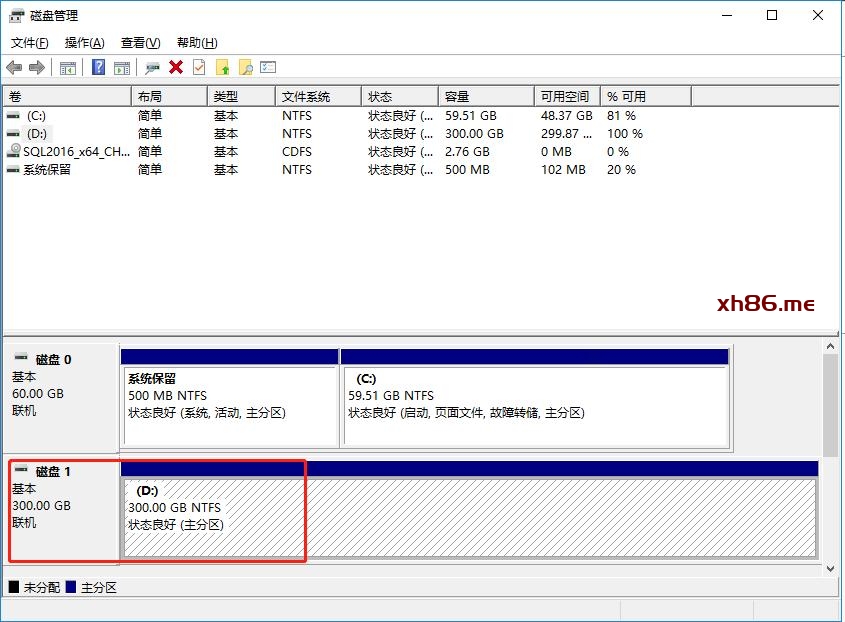845x622 pixels.
Task: Open the 查看(V) menu
Action: (x=140, y=43)
